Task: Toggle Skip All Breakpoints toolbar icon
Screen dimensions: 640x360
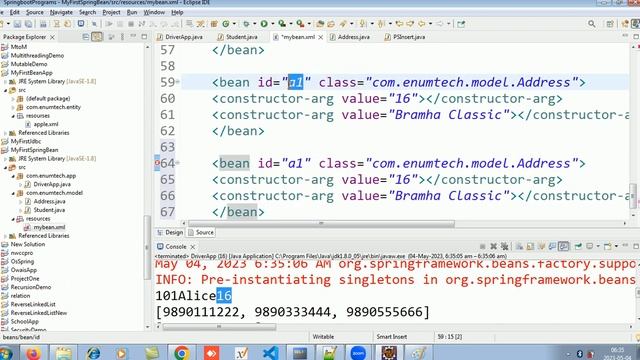Action: [94, 24]
